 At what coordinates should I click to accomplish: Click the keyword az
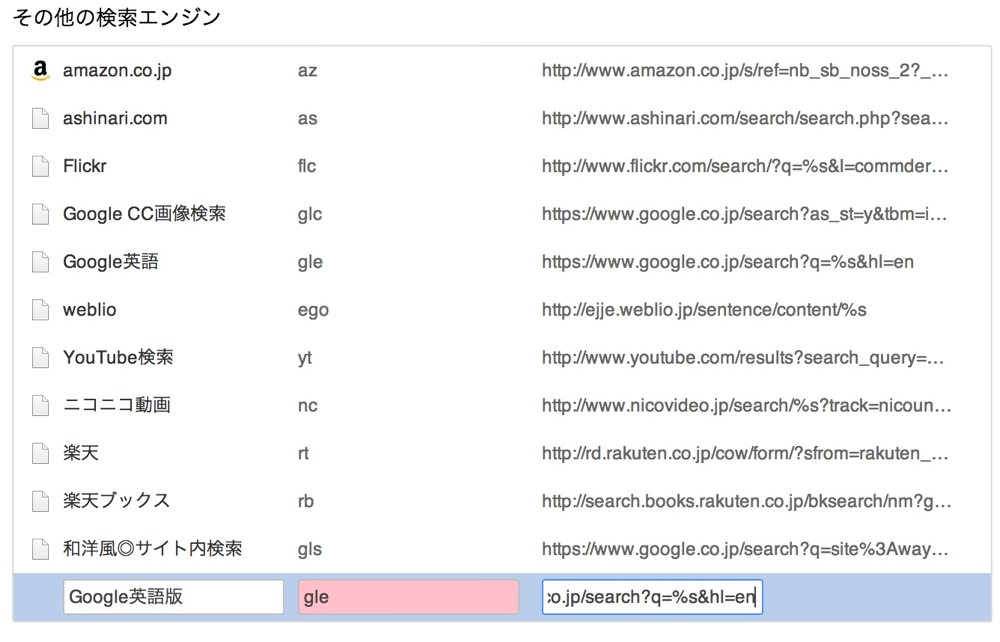point(307,71)
